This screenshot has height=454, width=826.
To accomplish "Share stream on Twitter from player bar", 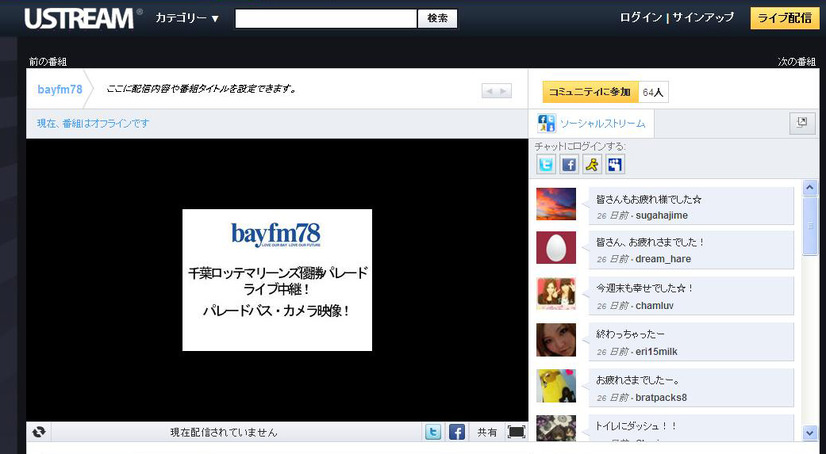I will 433,432.
